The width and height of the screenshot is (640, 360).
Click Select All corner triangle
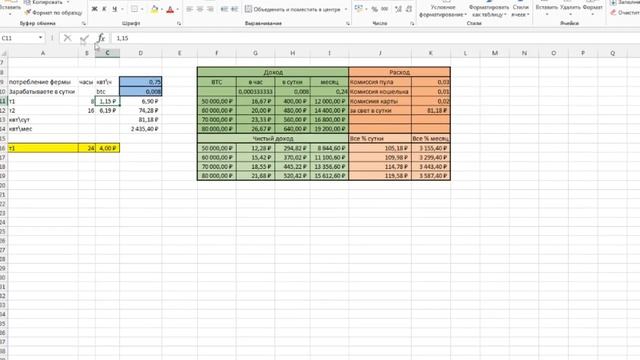pos(4,53)
